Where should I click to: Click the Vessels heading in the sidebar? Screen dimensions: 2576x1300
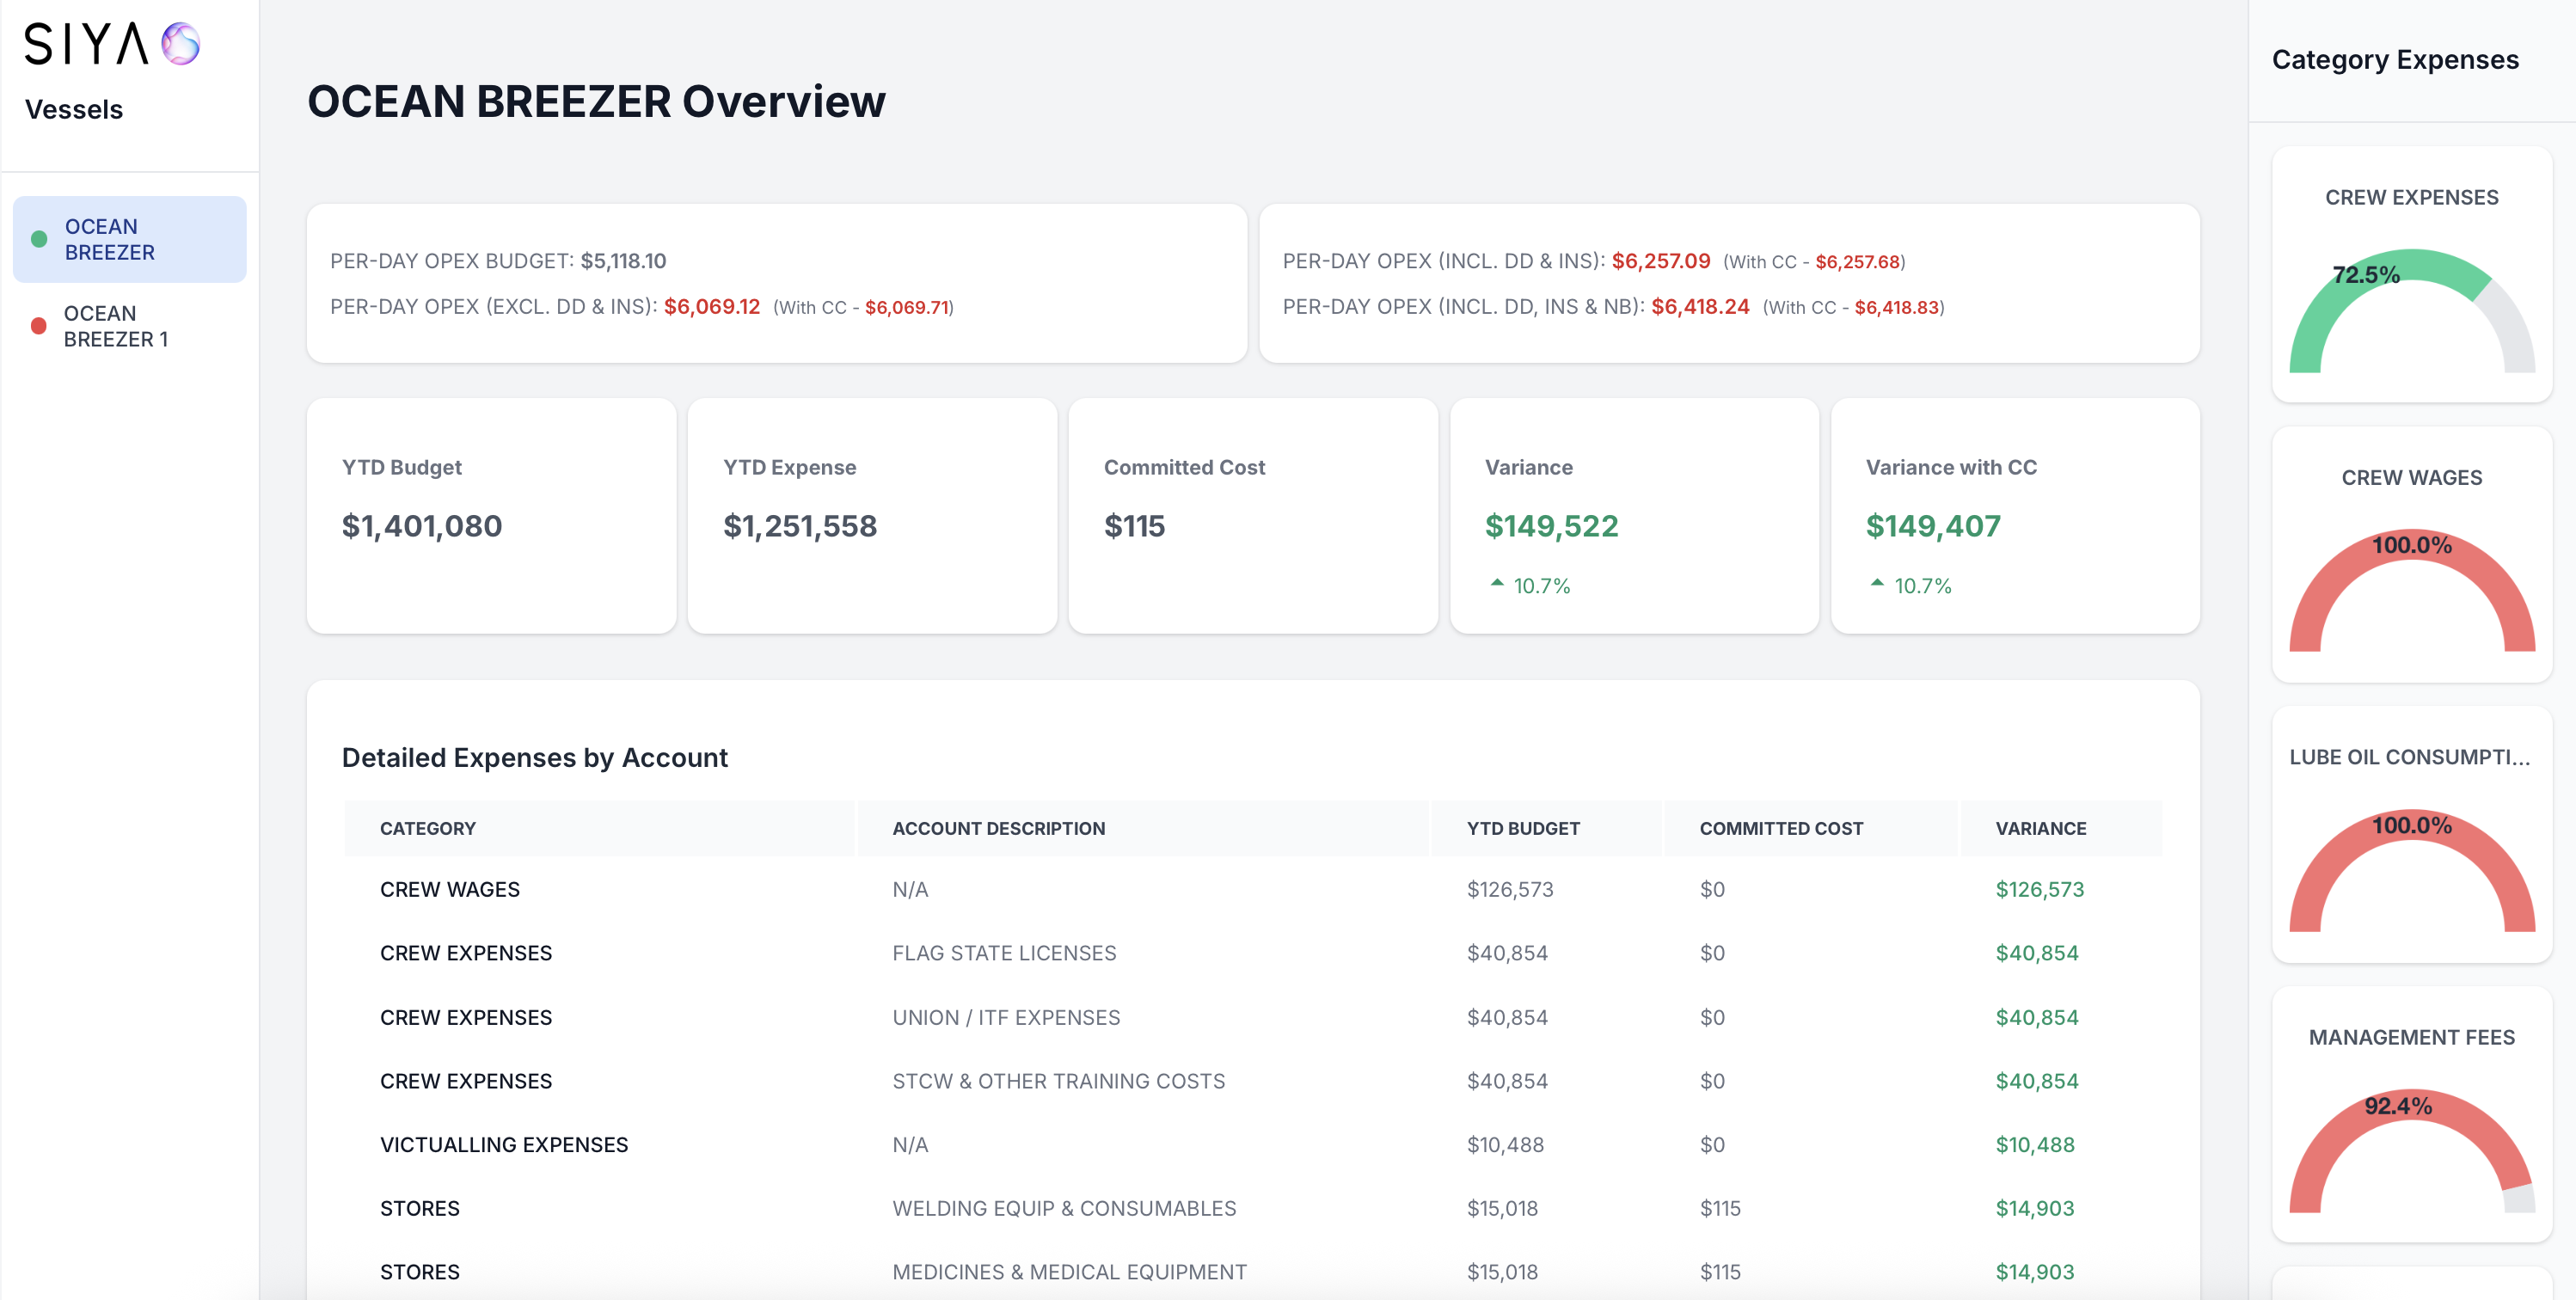coord(73,108)
